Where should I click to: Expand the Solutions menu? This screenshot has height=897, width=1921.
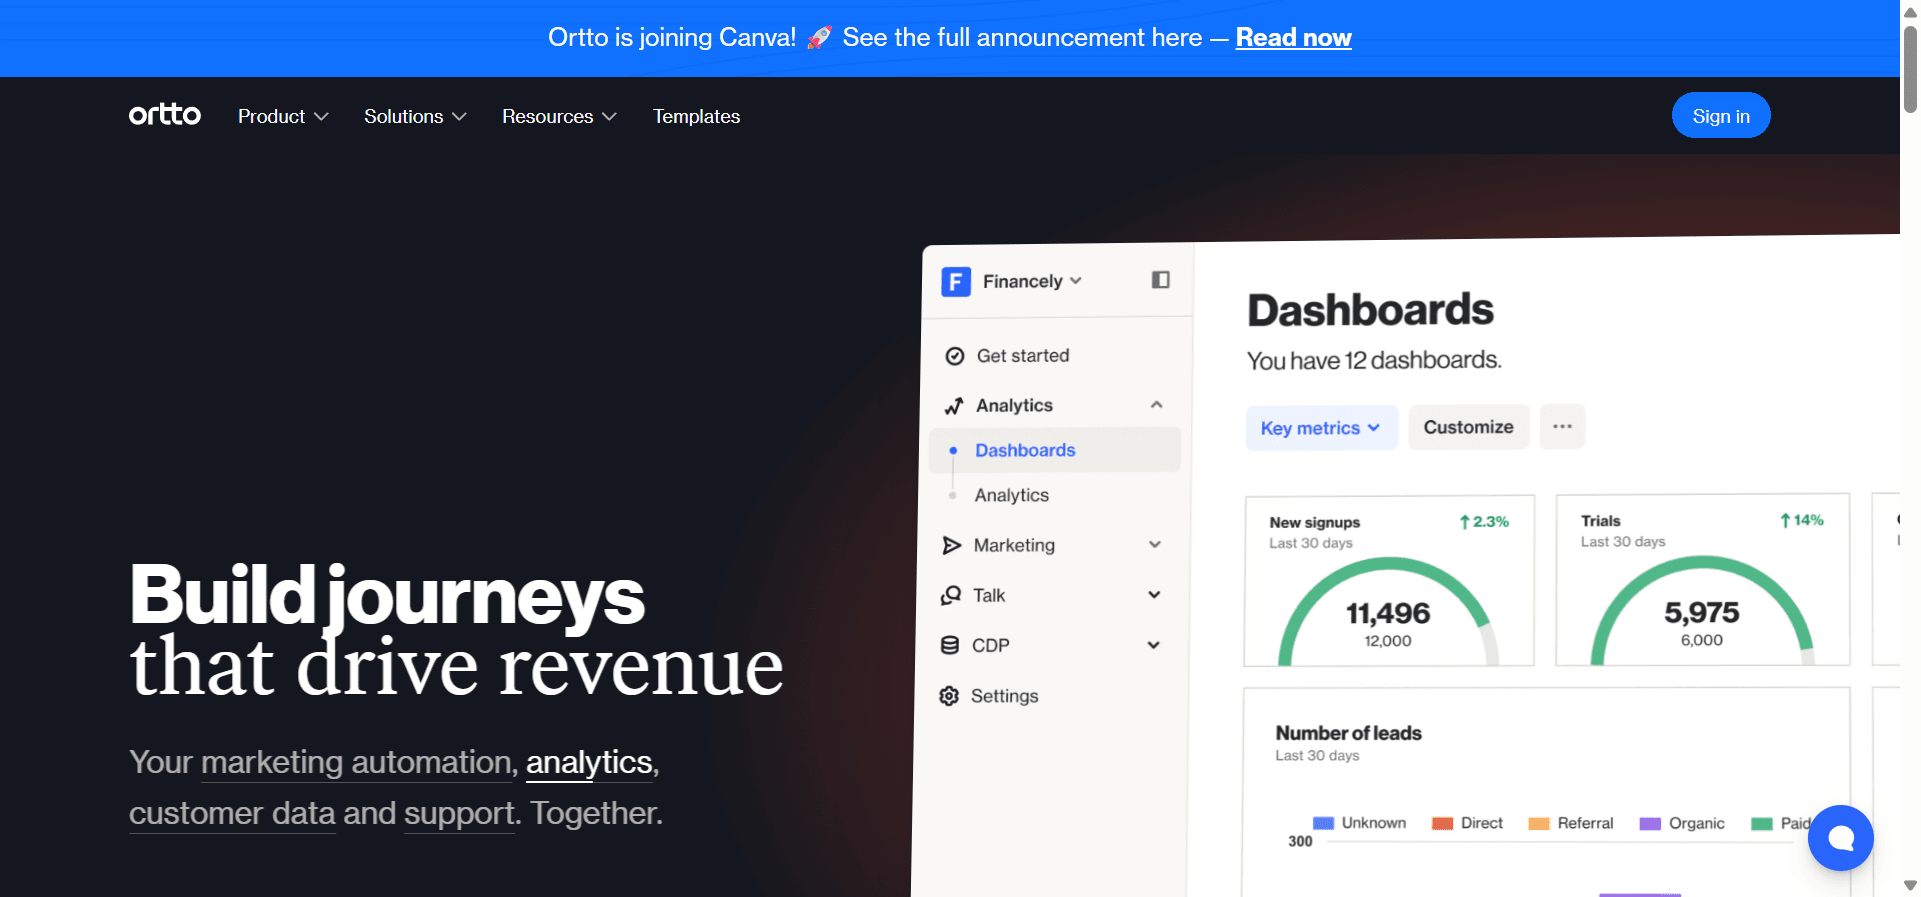tap(415, 116)
